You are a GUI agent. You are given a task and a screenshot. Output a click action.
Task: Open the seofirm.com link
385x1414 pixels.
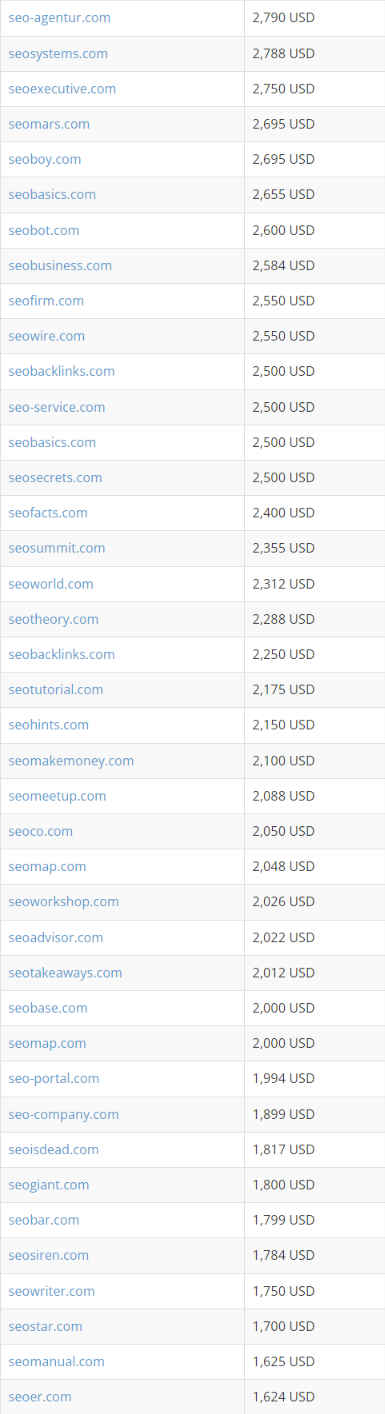[46, 300]
